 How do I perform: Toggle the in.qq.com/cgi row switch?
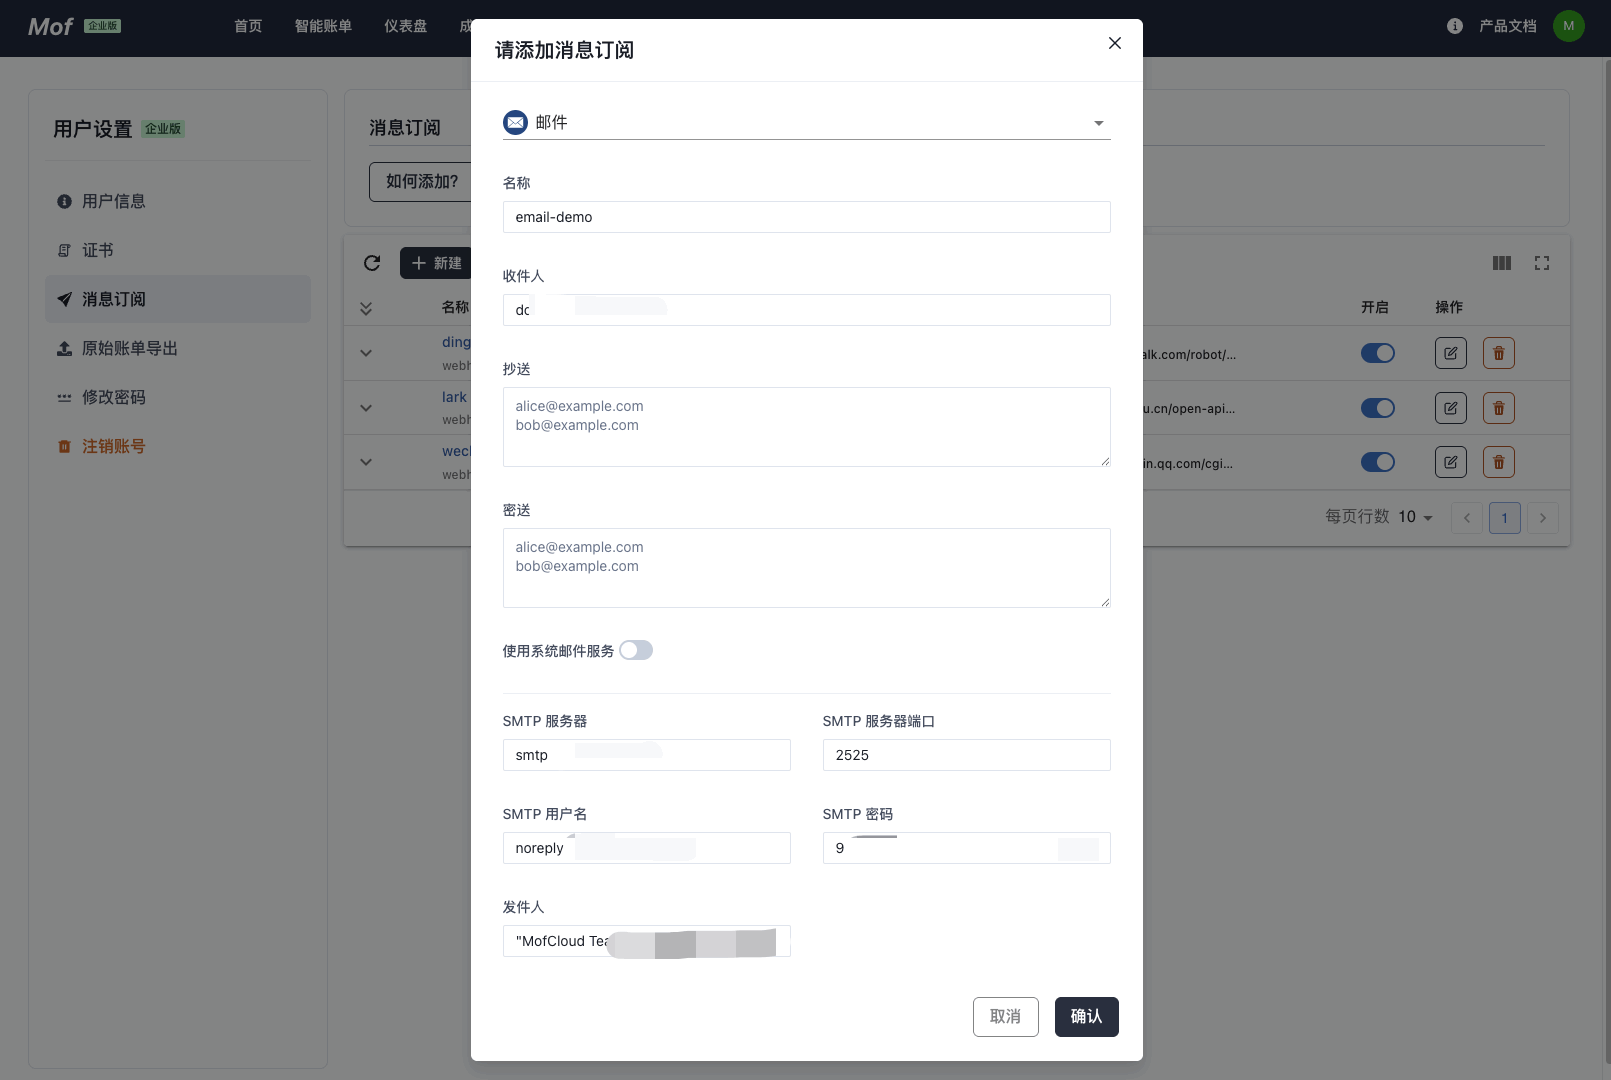pyautogui.click(x=1378, y=462)
